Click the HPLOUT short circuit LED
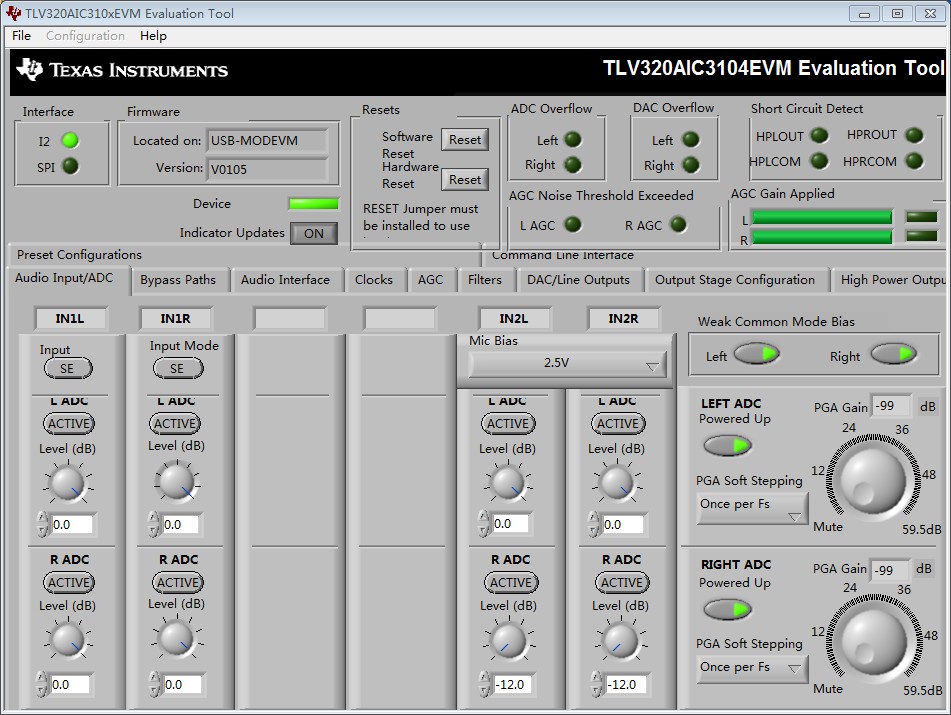 [819, 135]
